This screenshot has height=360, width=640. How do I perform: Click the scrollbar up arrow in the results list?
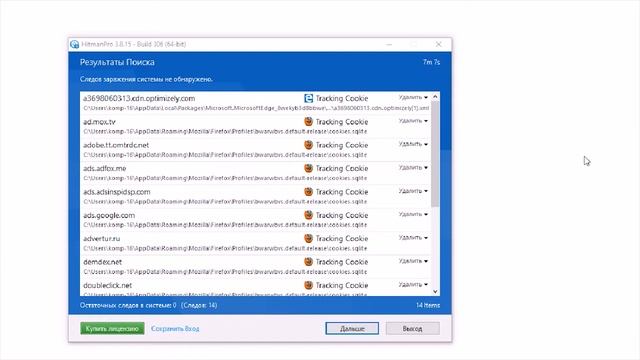pyautogui.click(x=435, y=97)
